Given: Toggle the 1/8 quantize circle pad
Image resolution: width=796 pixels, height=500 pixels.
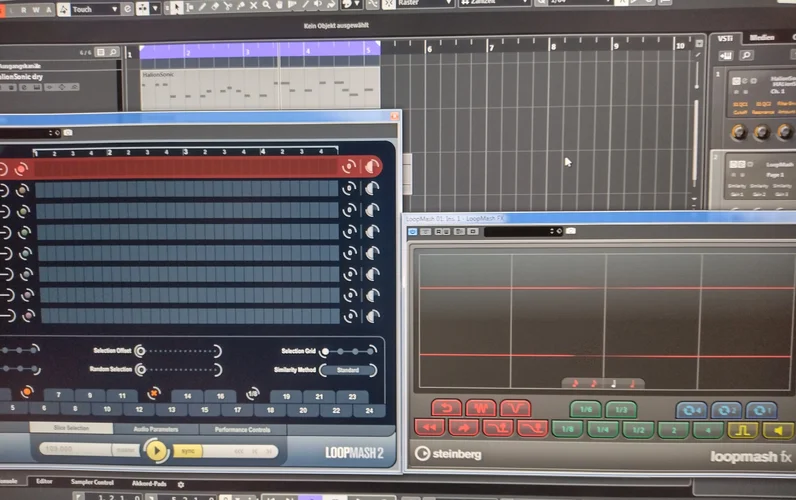Looking at the screenshot, I should 252,393.
